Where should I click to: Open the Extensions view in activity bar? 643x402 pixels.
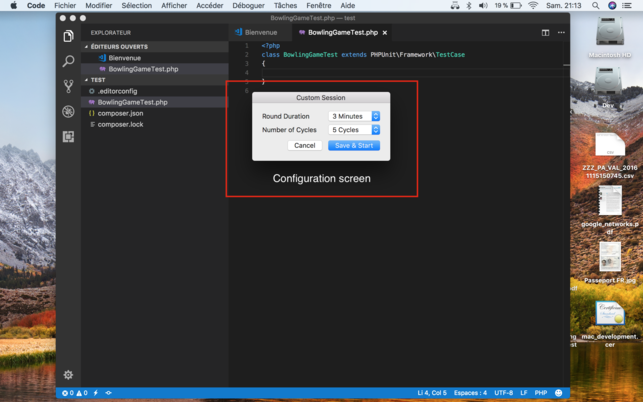tap(68, 137)
